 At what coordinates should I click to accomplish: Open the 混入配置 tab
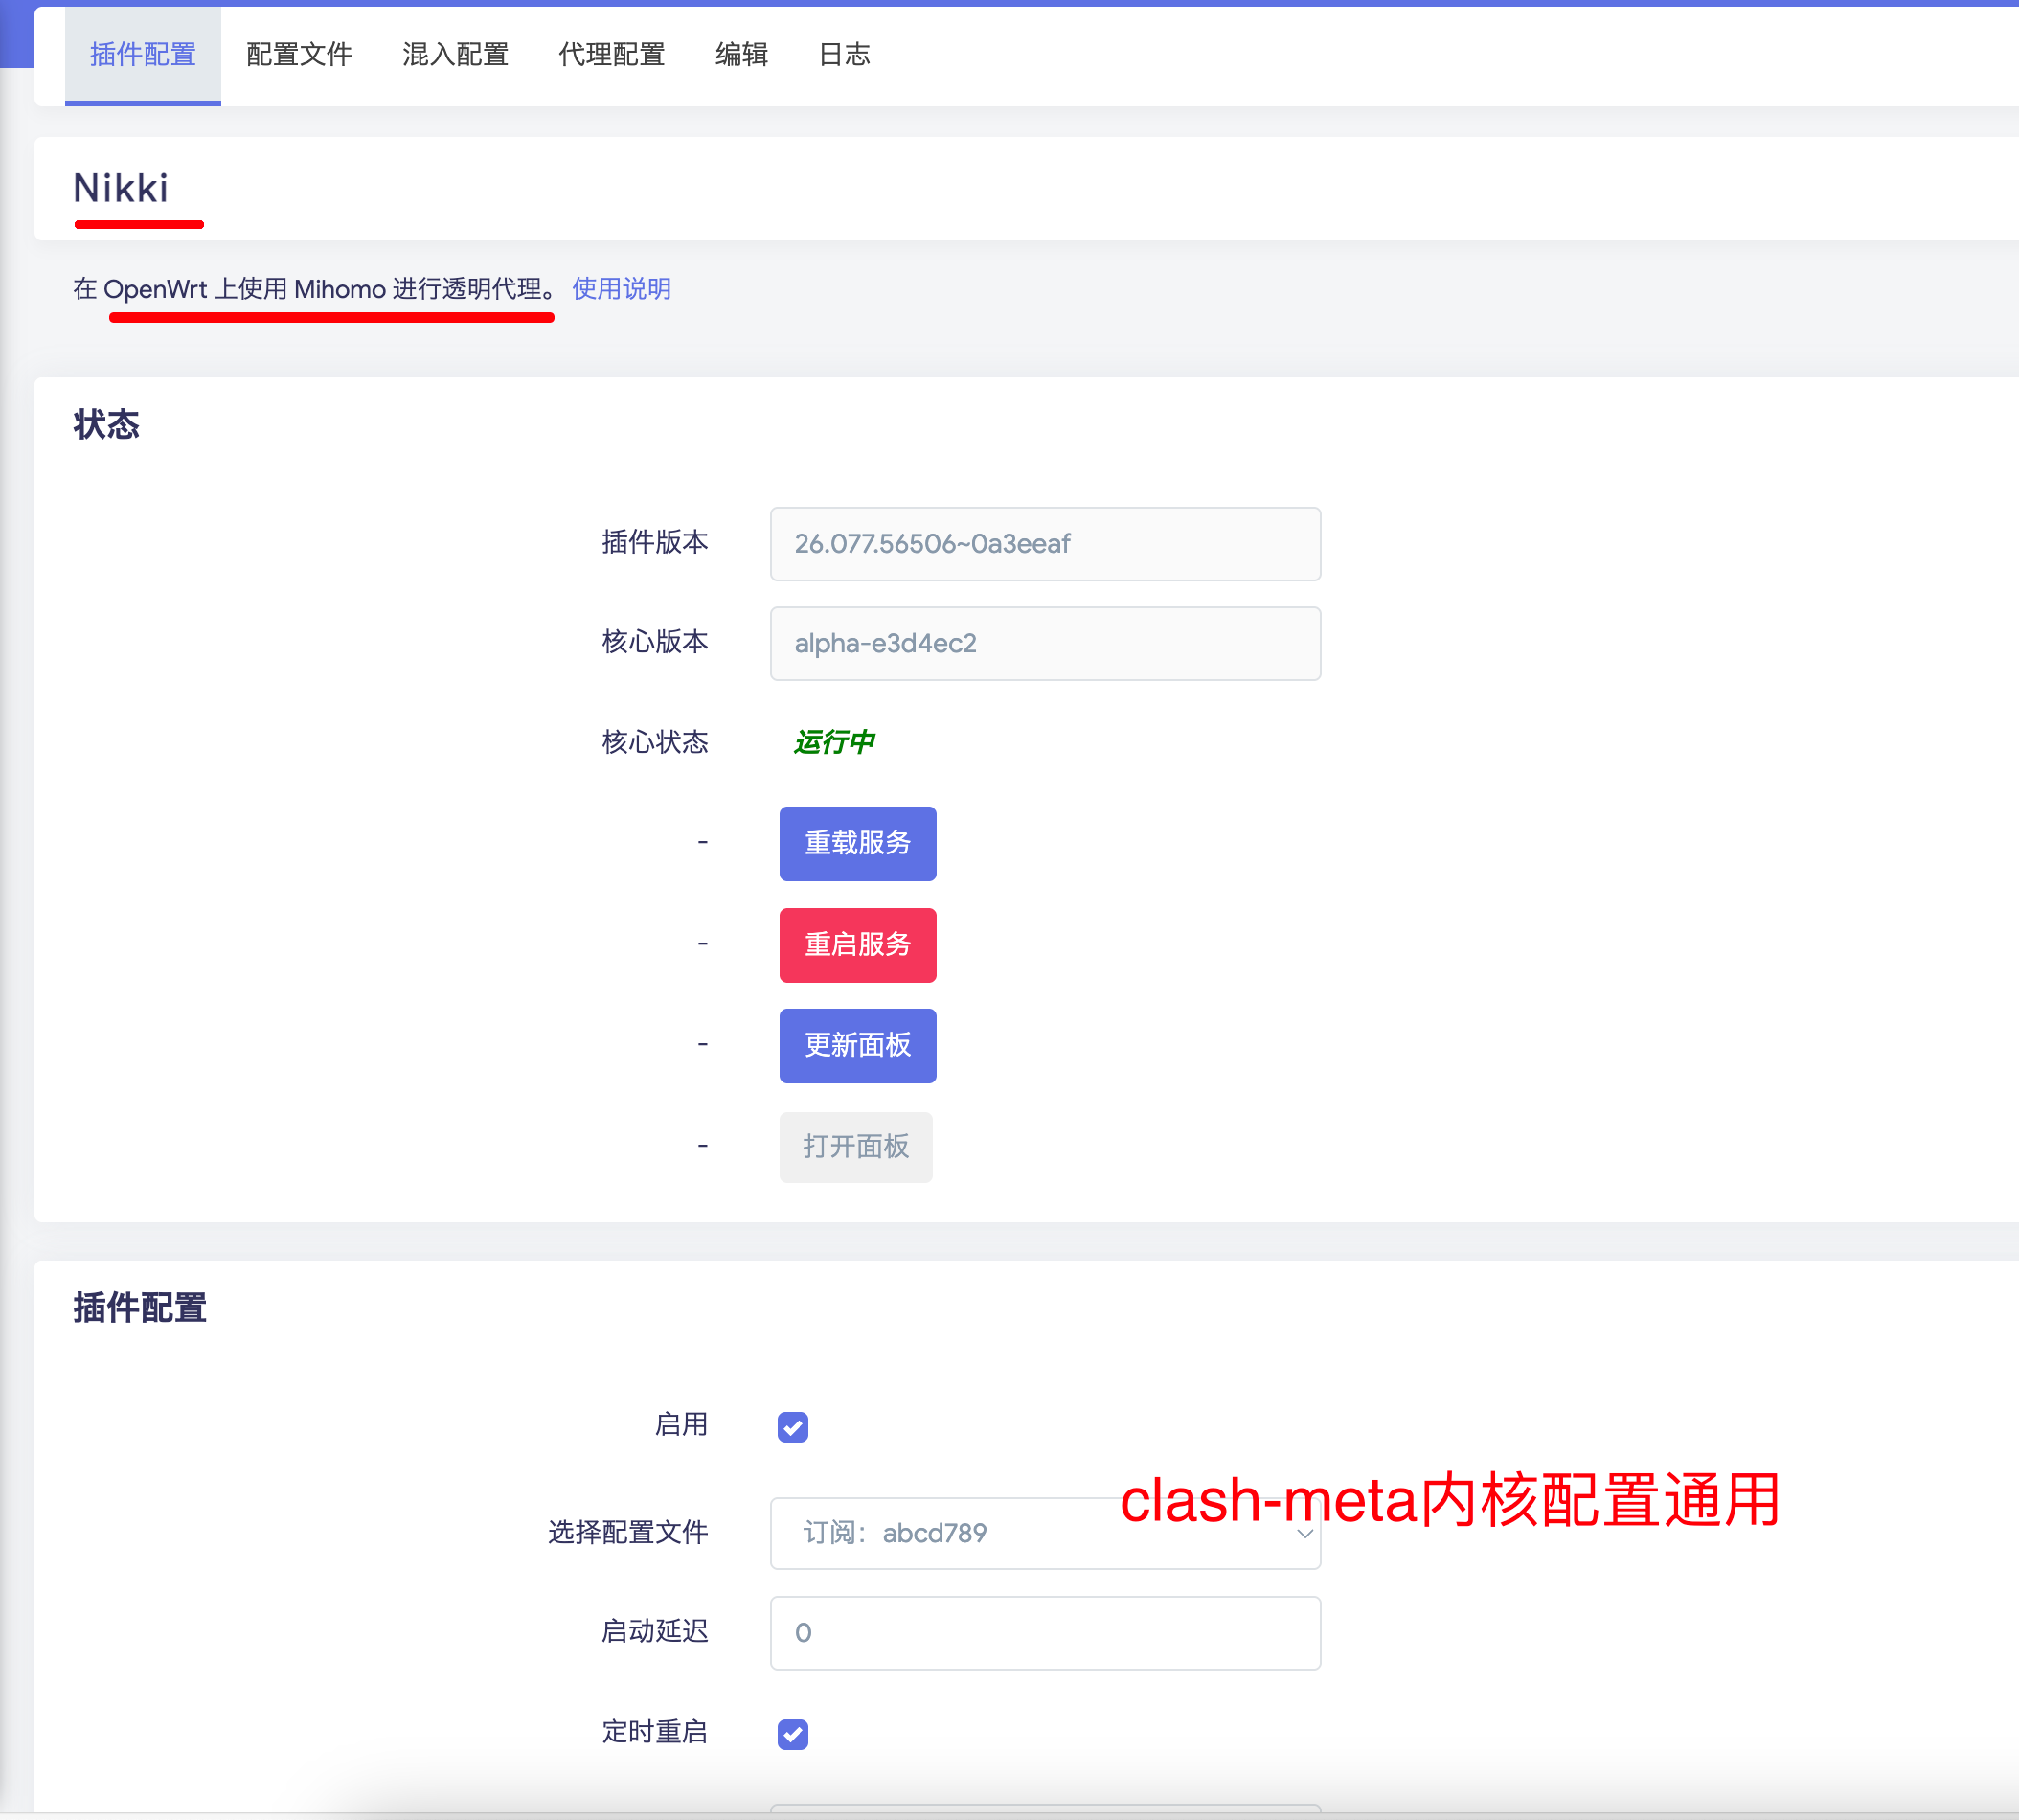[x=455, y=55]
